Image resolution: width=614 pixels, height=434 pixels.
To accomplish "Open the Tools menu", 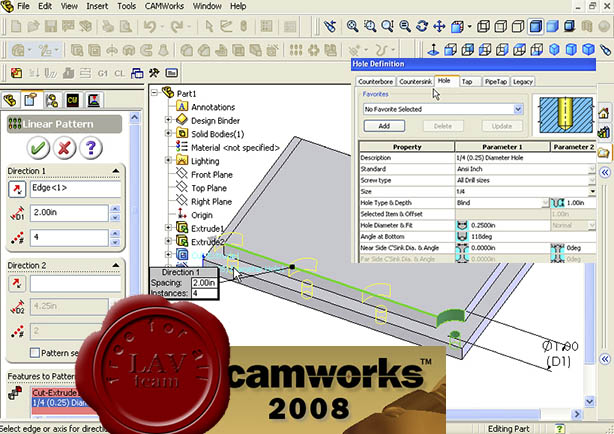I will (126, 6).
